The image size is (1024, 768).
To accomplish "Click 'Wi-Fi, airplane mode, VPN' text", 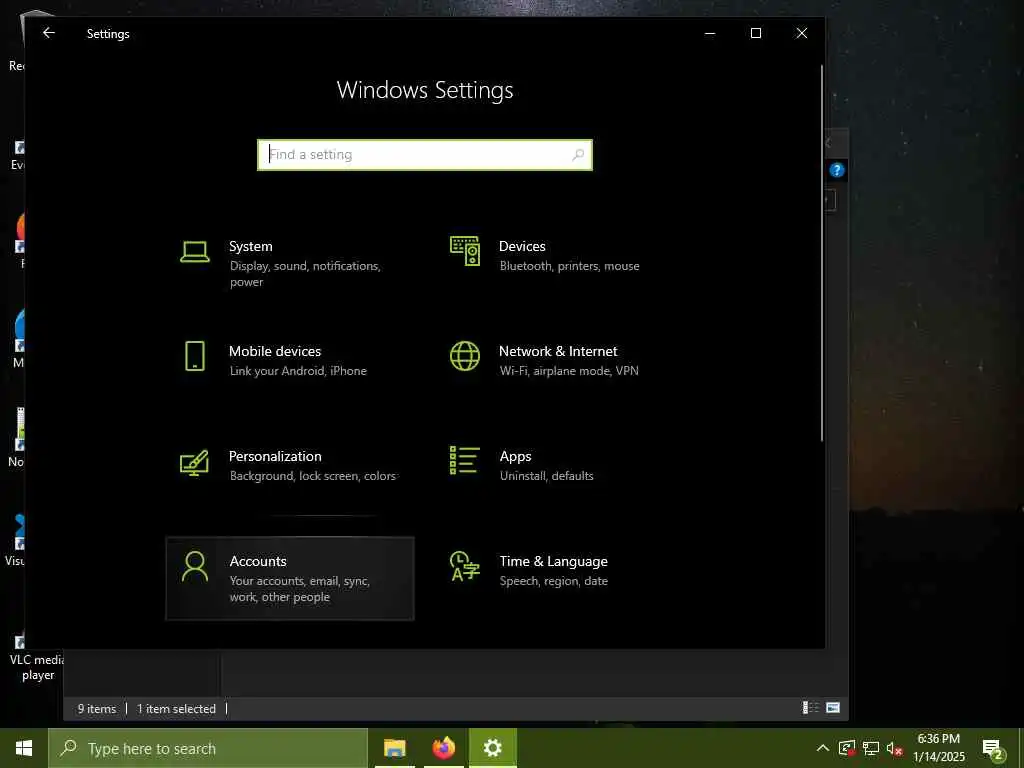I will coord(569,371).
